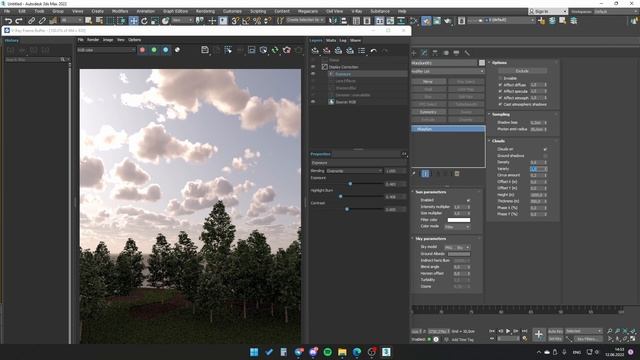Click the Filter color white swatch
The width and height of the screenshot is (640, 360).
[459, 220]
